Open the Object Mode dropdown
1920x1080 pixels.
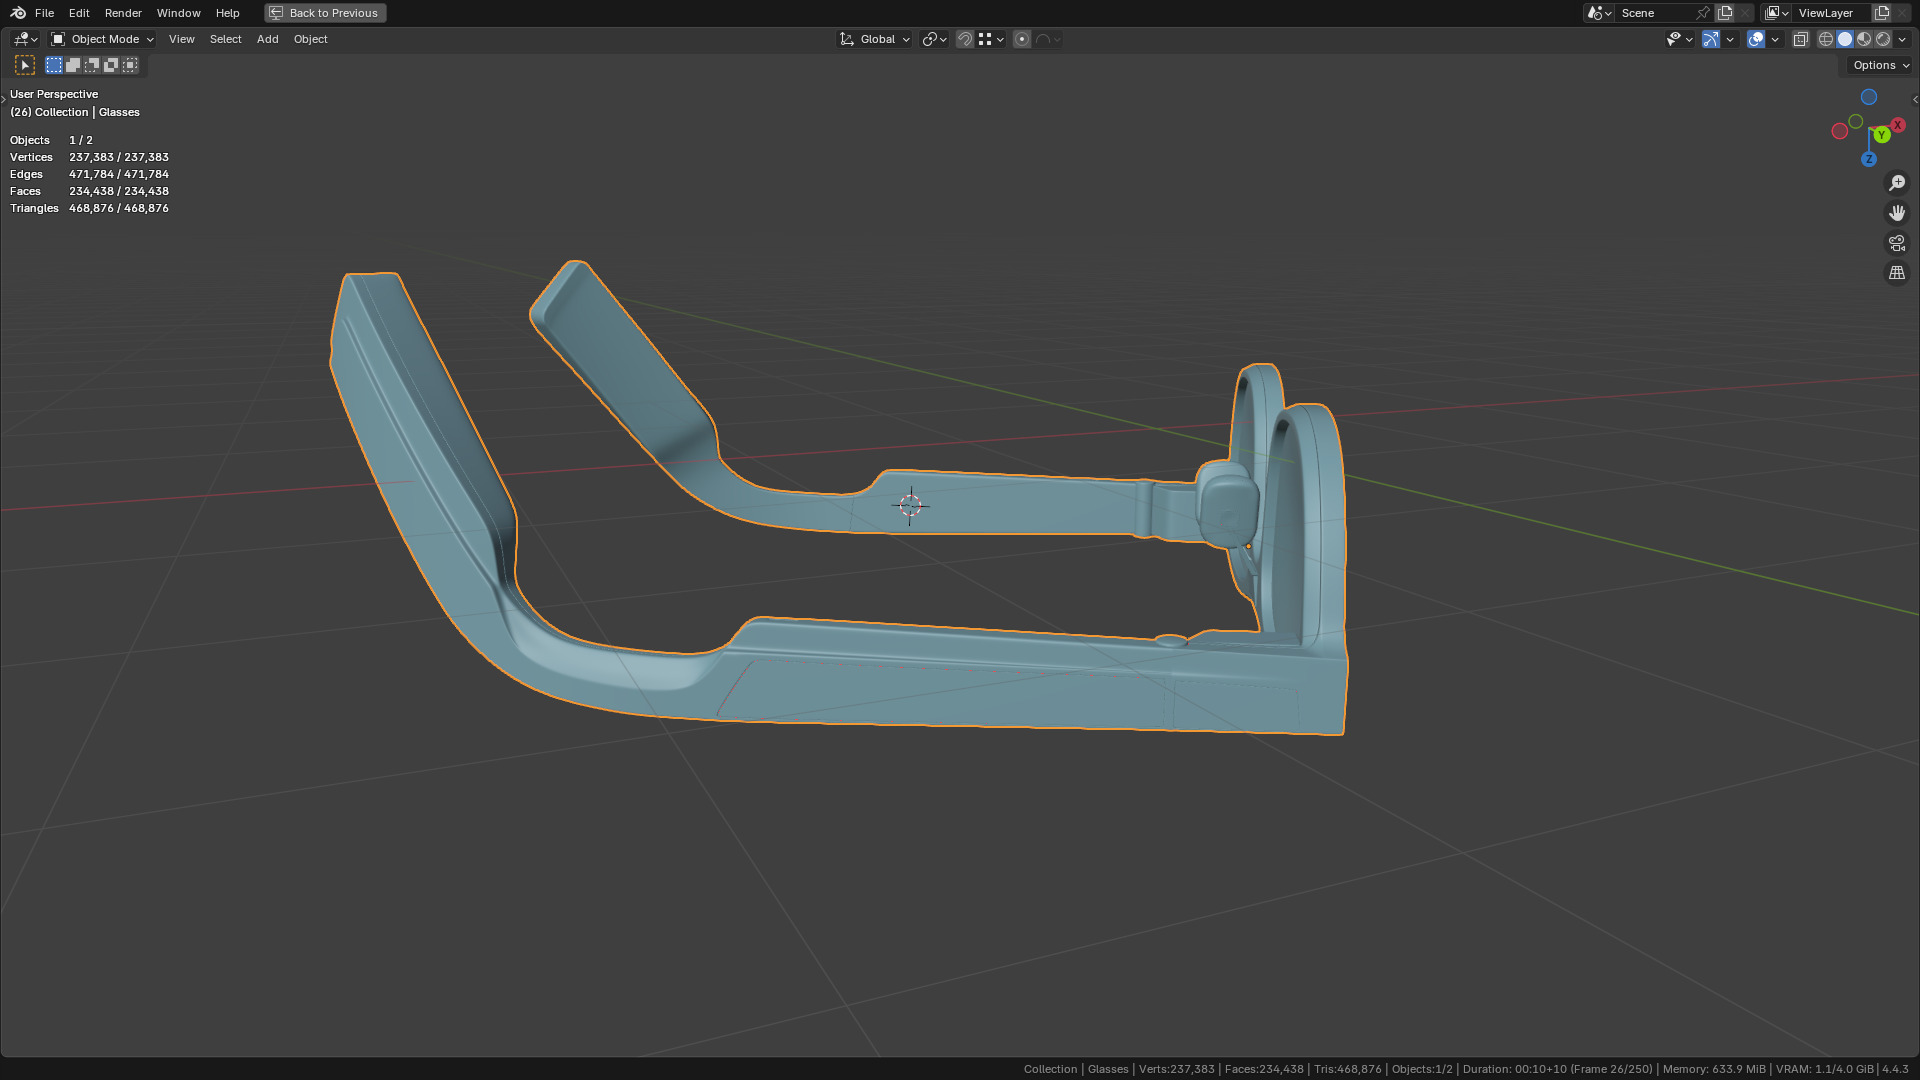(103, 39)
